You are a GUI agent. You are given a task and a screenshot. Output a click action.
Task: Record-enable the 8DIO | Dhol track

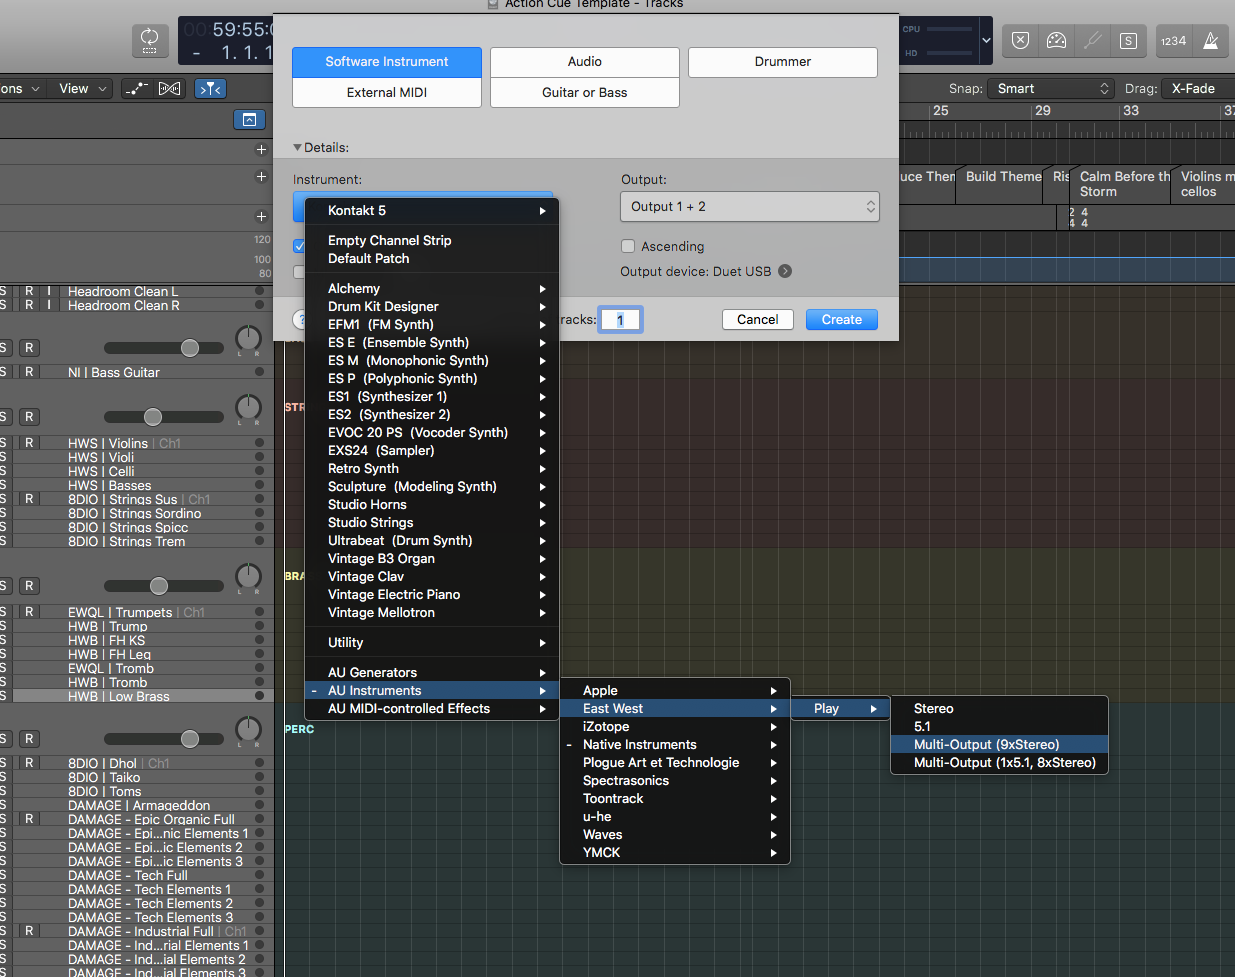point(29,763)
